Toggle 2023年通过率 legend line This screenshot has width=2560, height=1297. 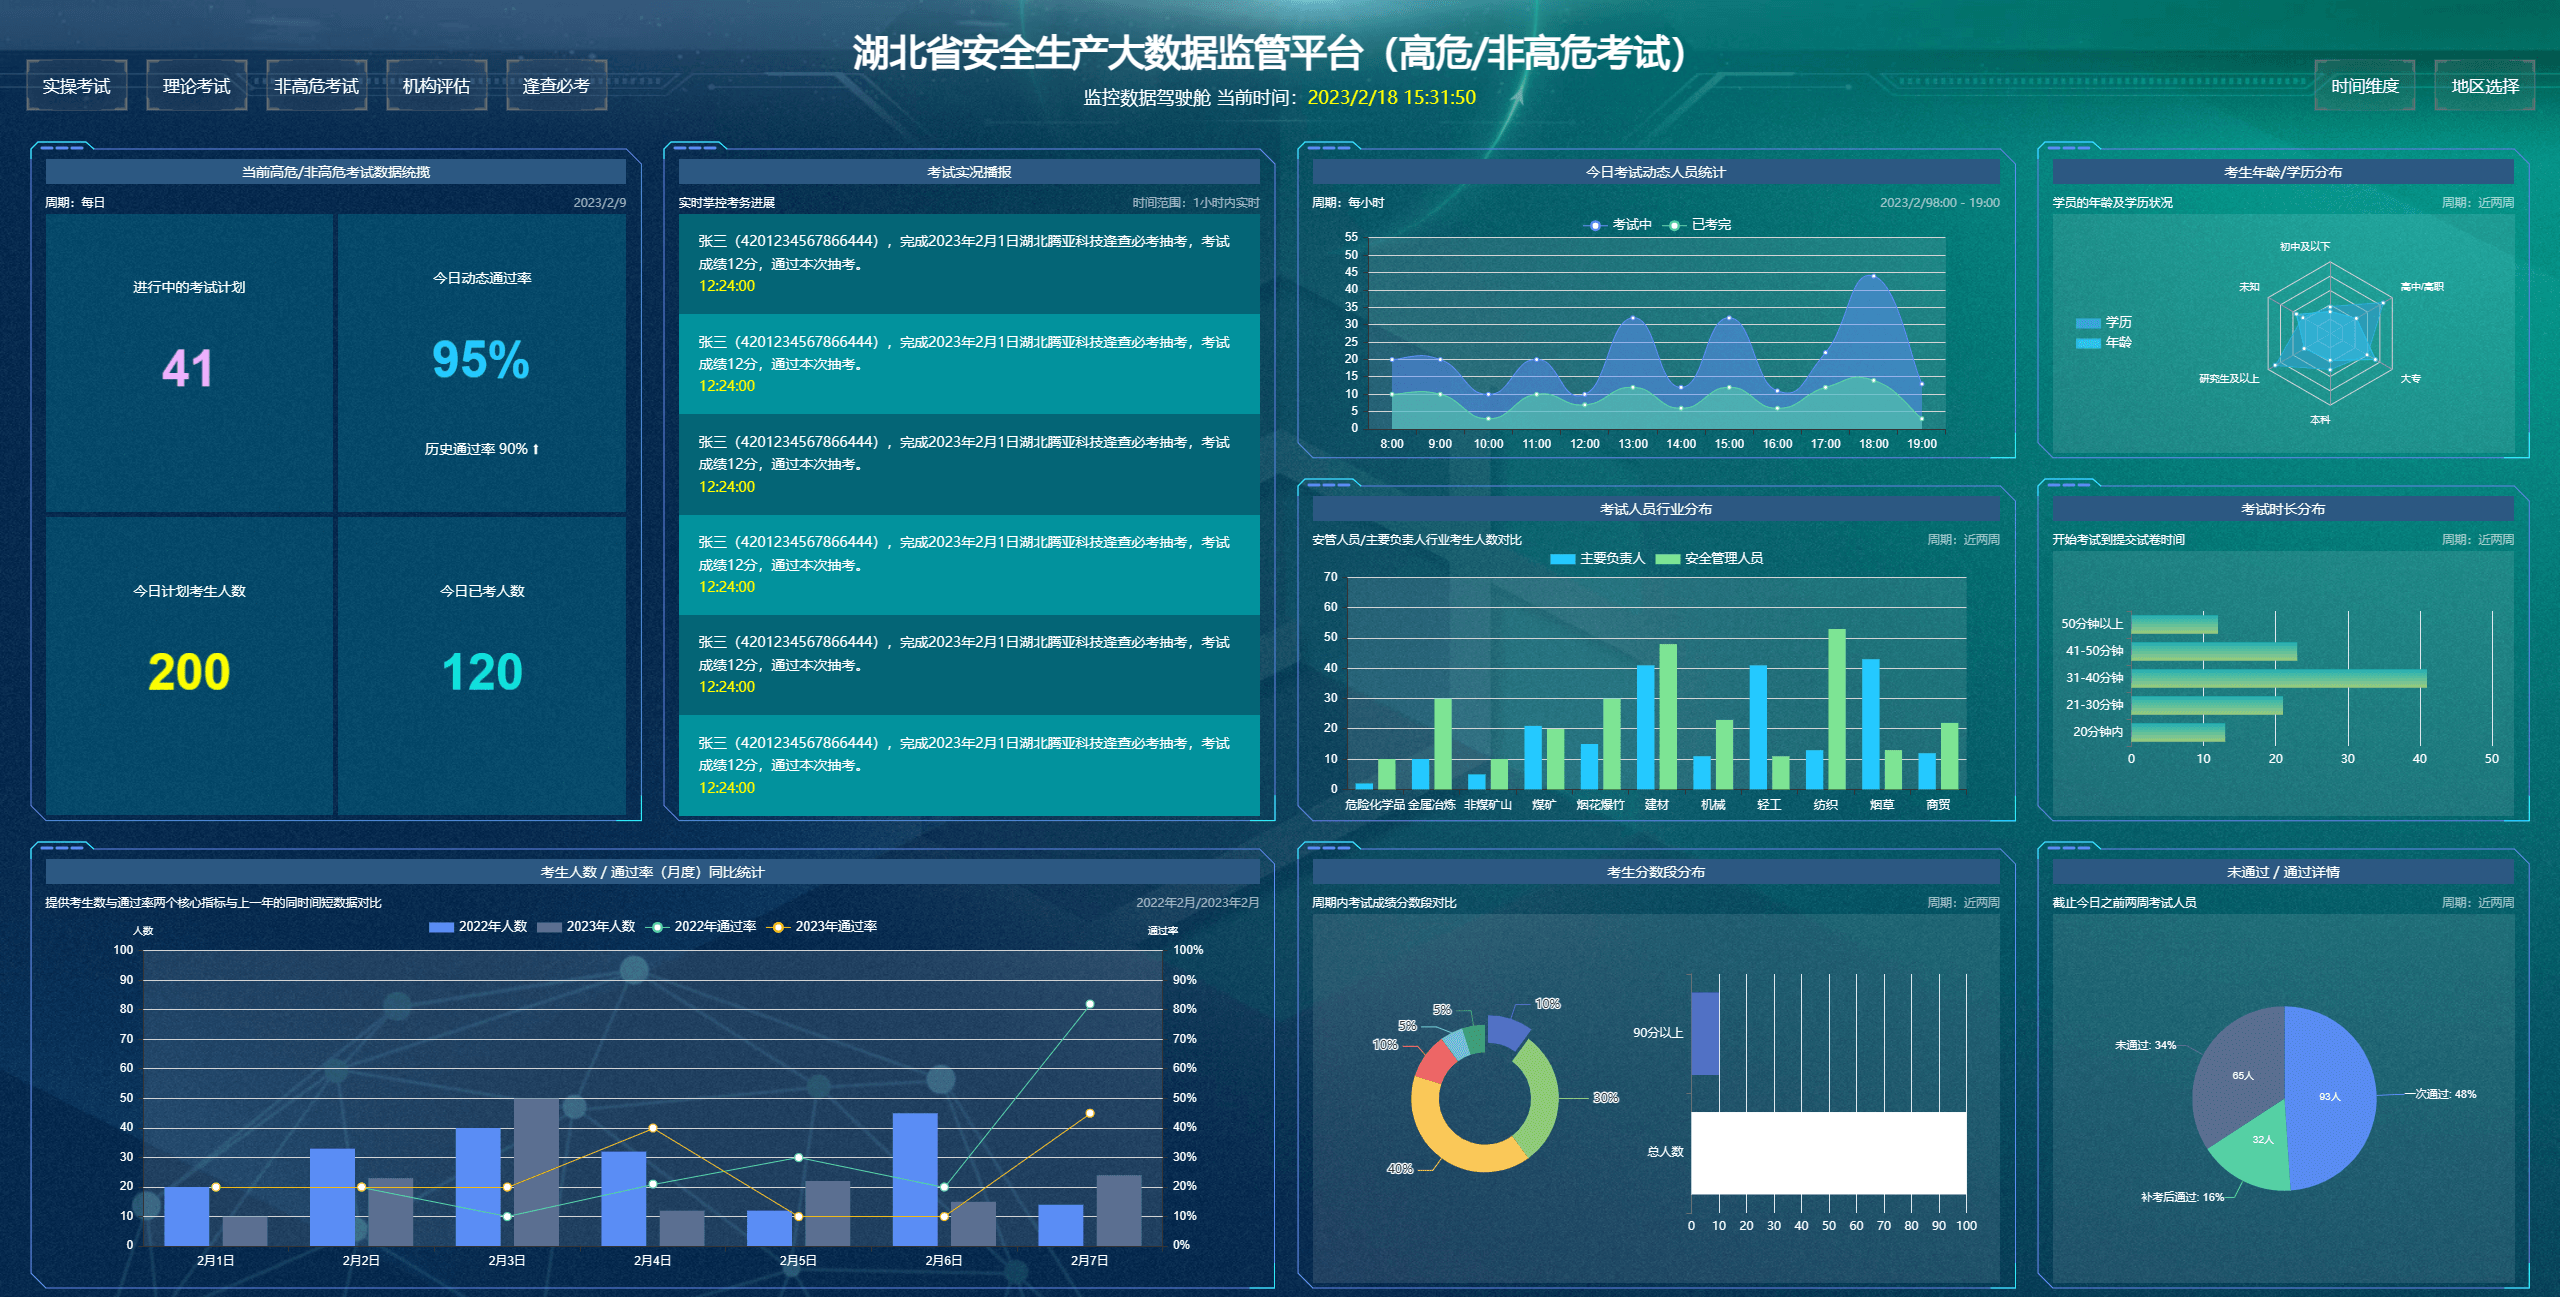(823, 927)
